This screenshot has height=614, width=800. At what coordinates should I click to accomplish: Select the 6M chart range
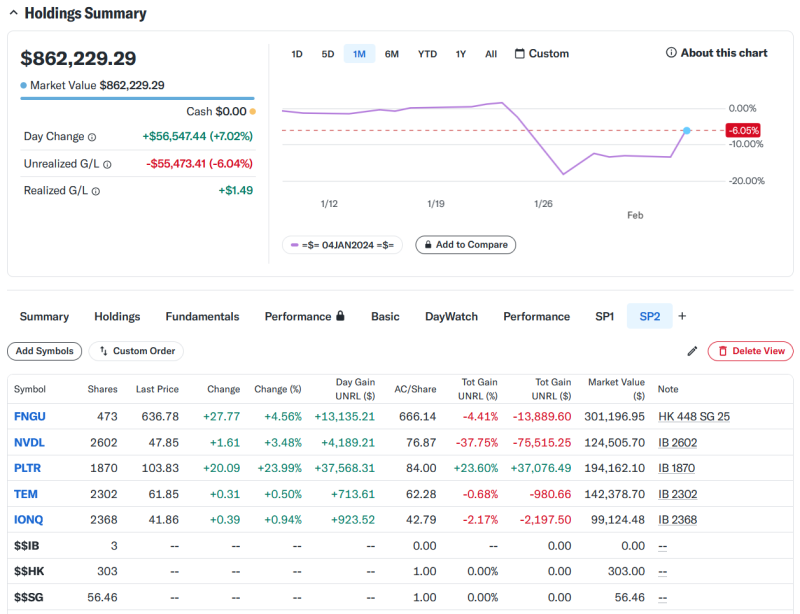[x=392, y=54]
